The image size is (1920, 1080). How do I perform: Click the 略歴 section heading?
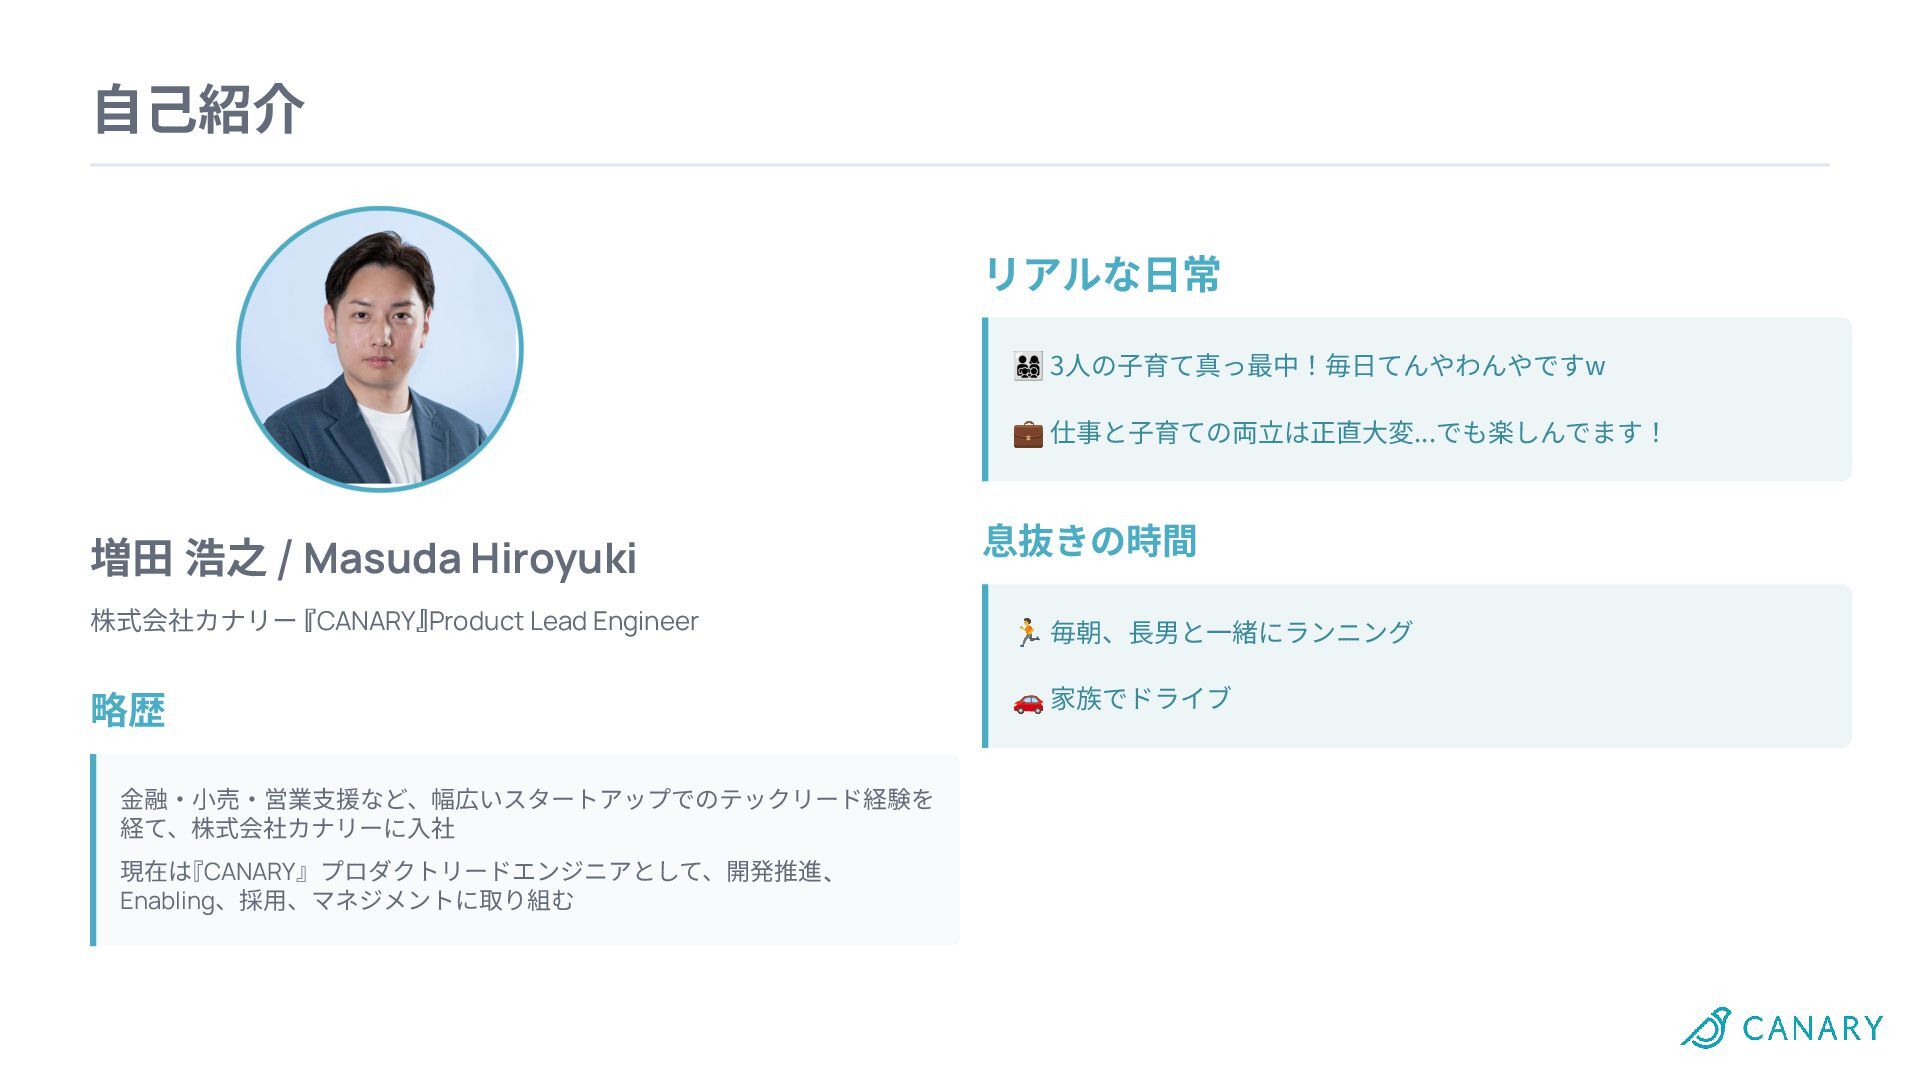(128, 710)
